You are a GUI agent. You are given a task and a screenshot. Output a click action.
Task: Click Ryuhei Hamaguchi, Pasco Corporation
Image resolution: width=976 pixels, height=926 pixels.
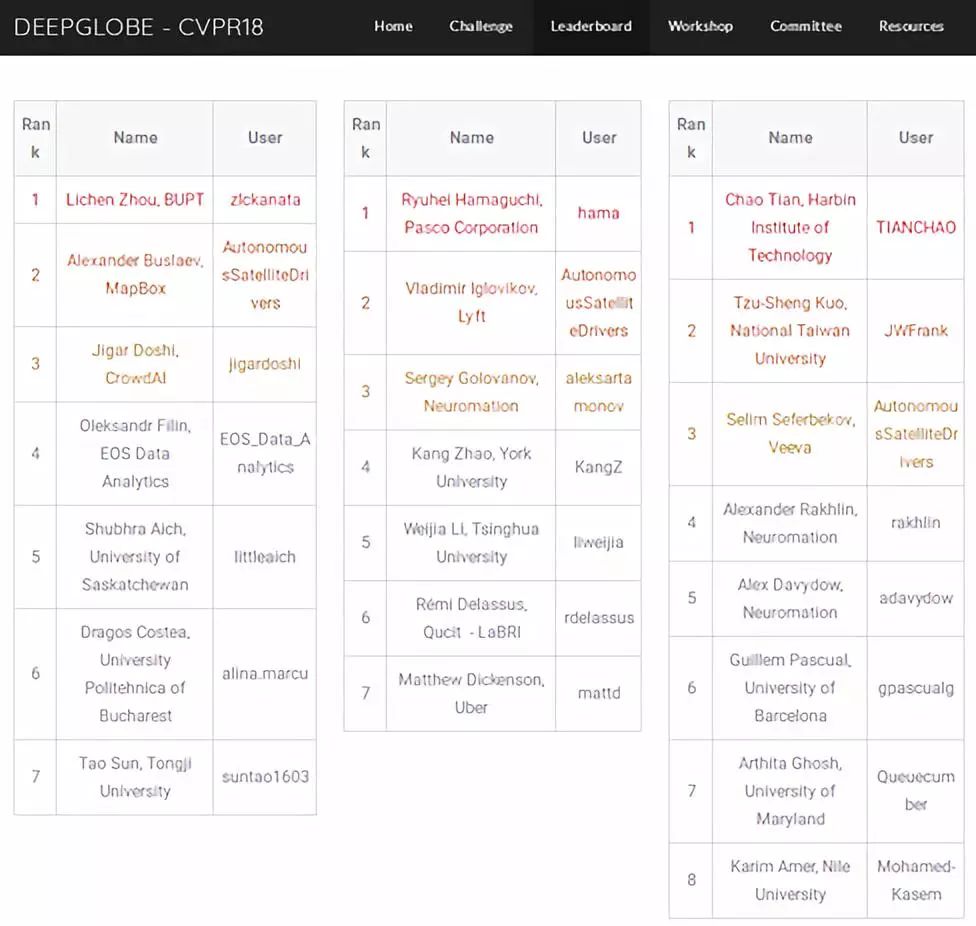click(471, 213)
